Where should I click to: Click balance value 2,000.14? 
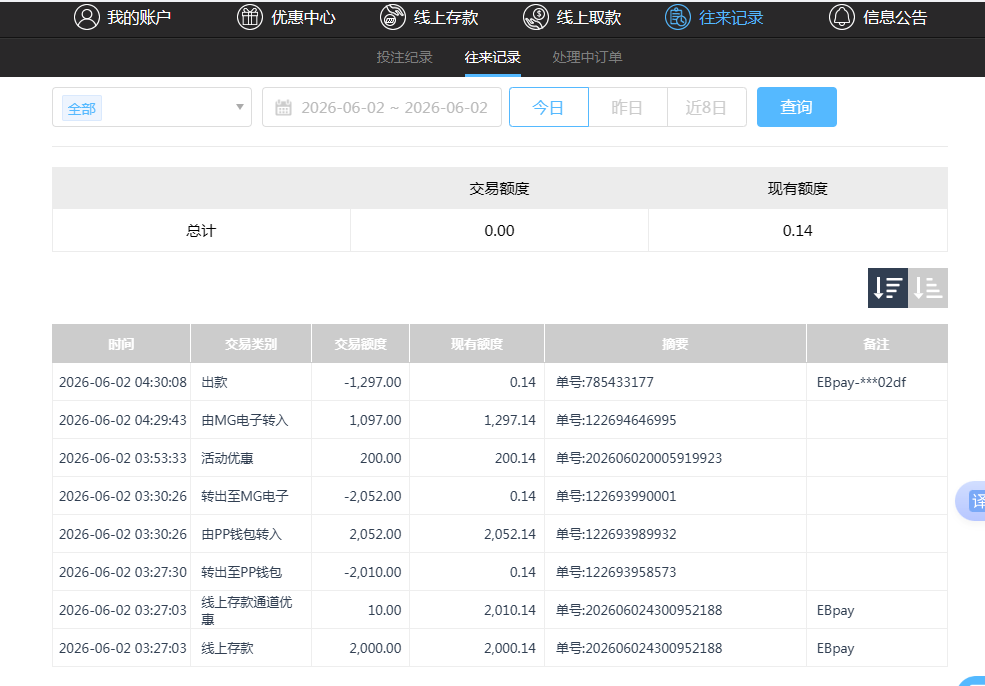509,648
